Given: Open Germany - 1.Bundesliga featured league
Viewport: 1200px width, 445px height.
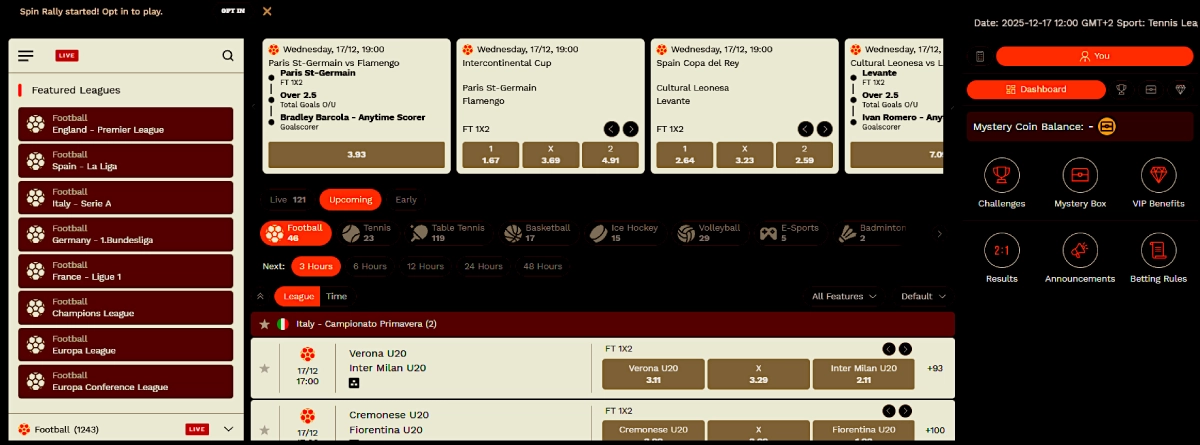Looking at the screenshot, I should [x=125, y=235].
